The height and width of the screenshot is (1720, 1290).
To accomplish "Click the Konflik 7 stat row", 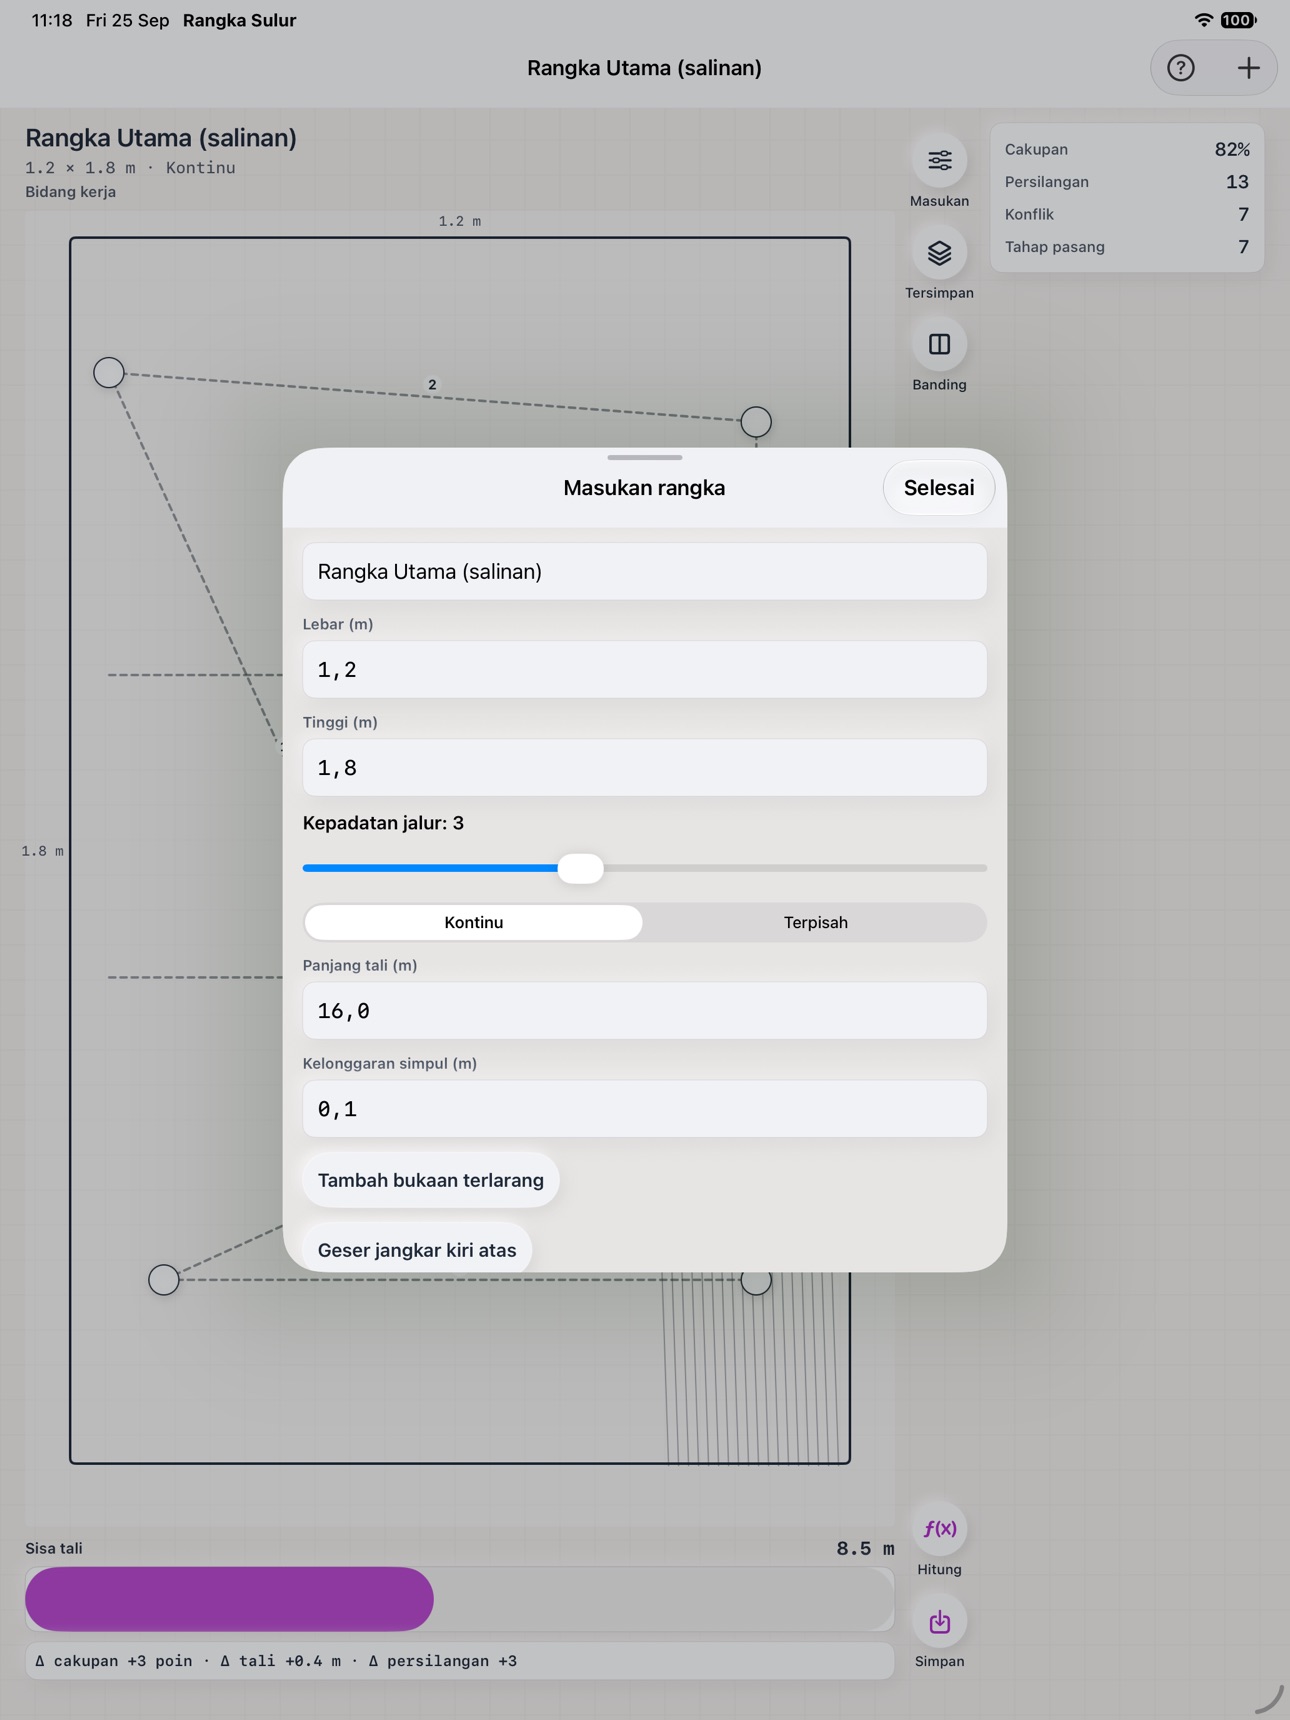I will click(1127, 214).
